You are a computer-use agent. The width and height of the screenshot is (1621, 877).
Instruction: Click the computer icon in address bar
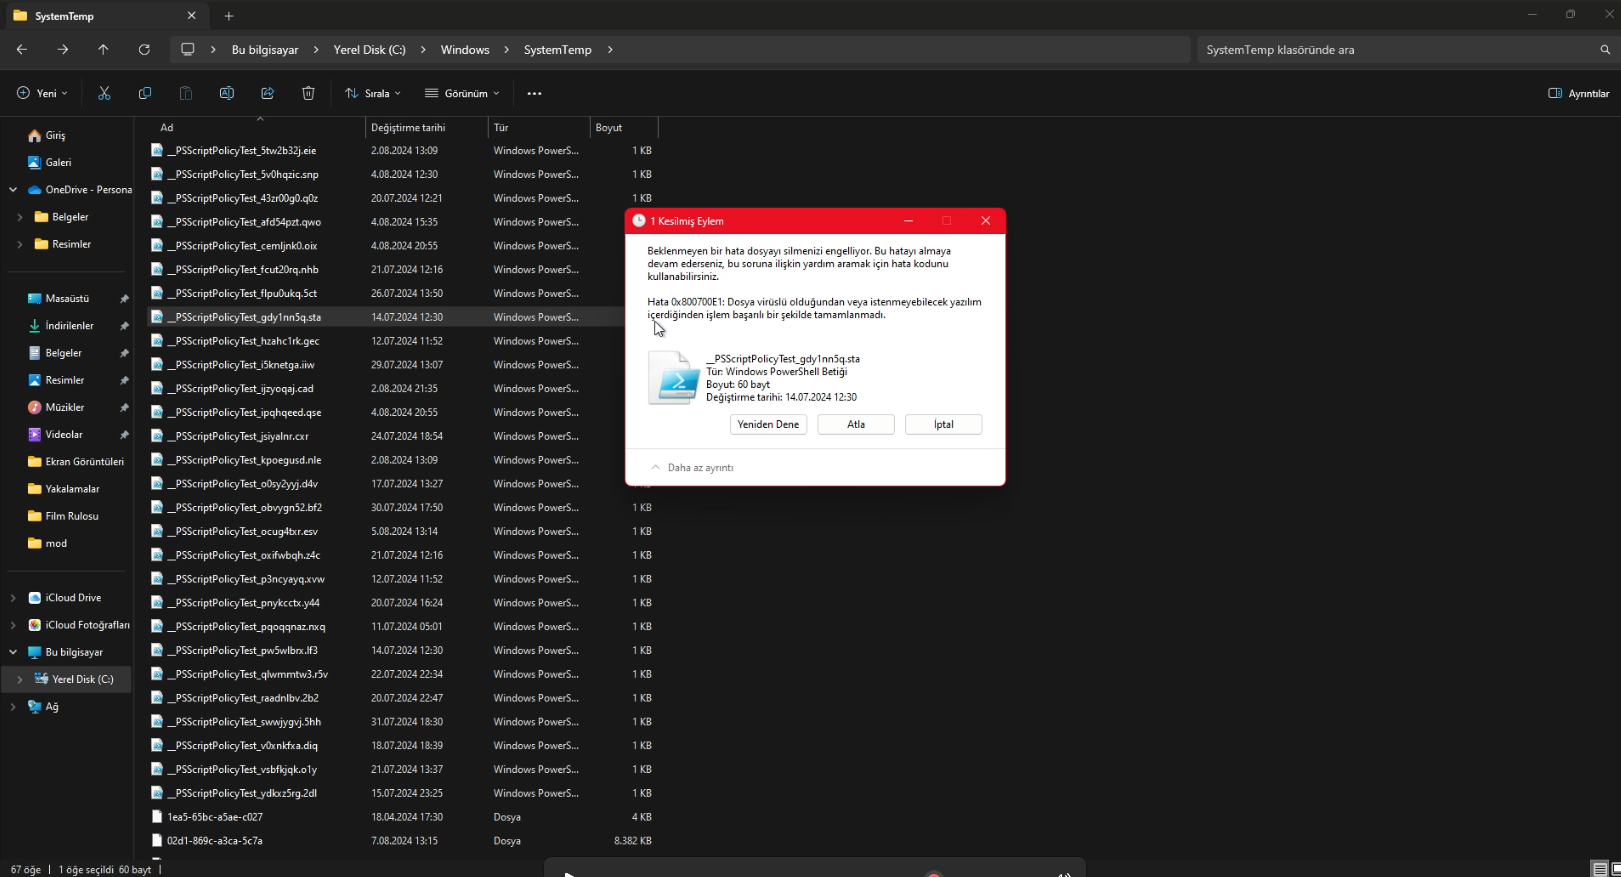(187, 49)
